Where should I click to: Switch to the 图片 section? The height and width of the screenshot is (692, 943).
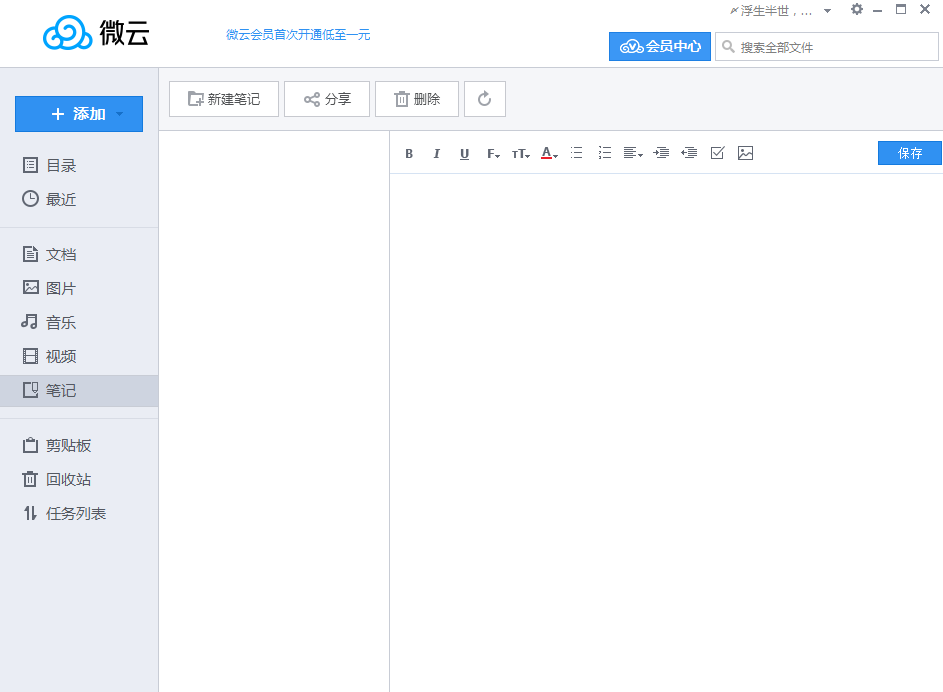pos(60,287)
